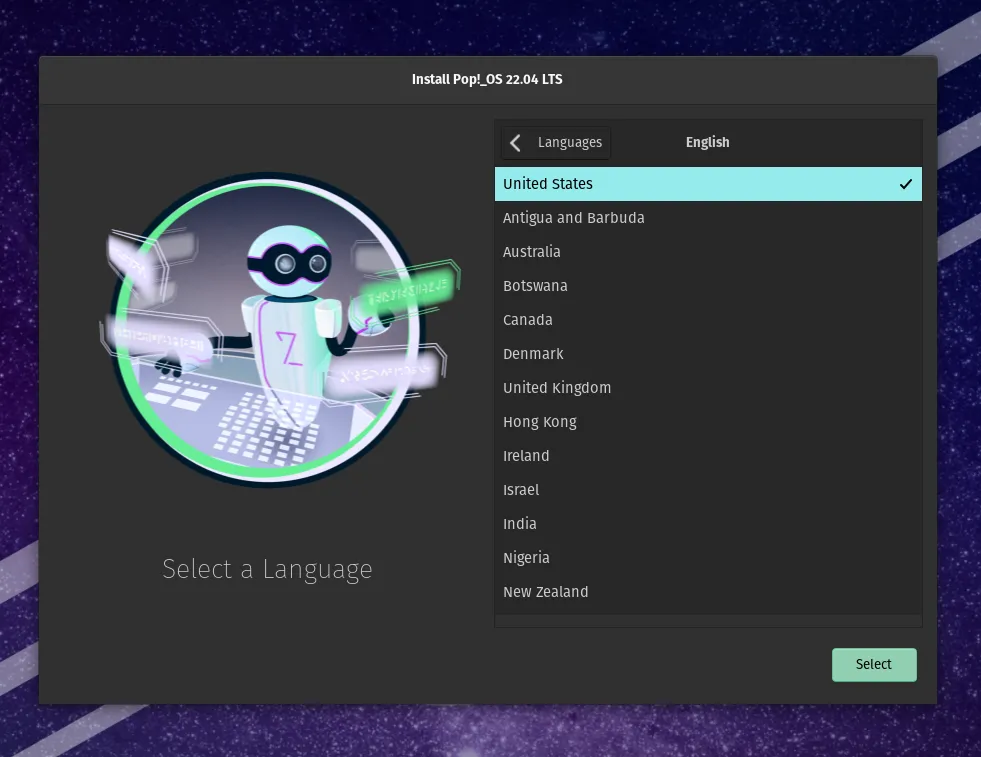Pick United Kingdom from the list

click(x=556, y=388)
